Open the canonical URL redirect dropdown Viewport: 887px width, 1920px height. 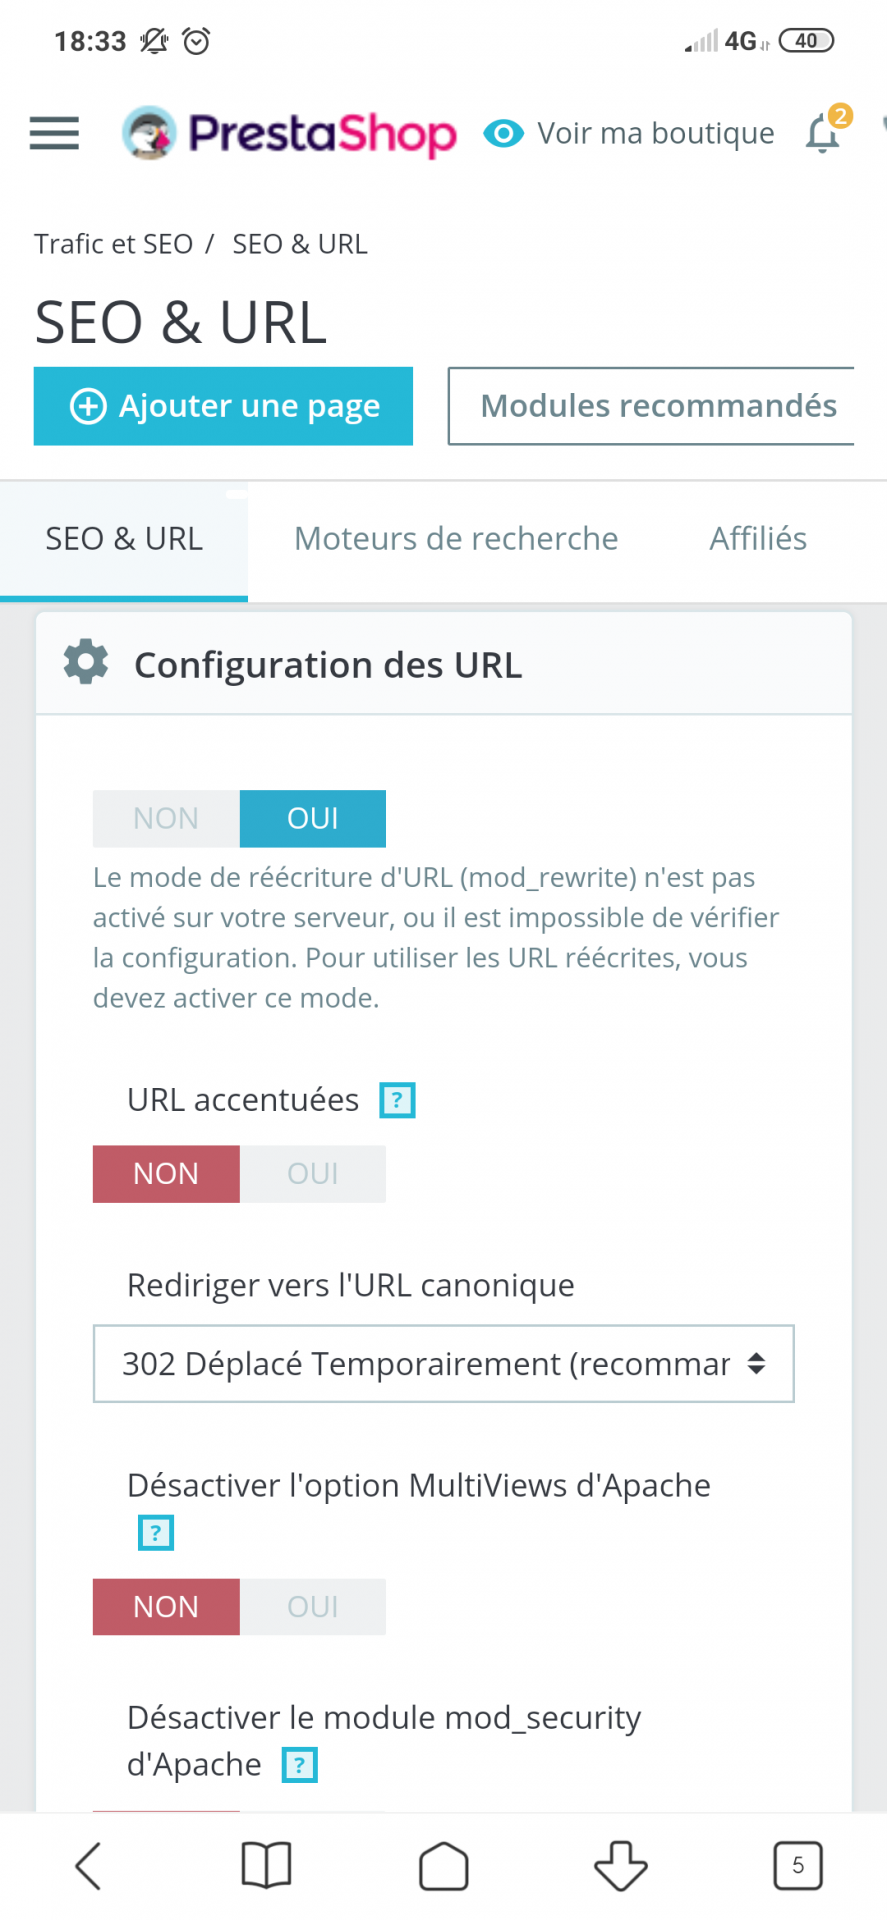point(443,1364)
